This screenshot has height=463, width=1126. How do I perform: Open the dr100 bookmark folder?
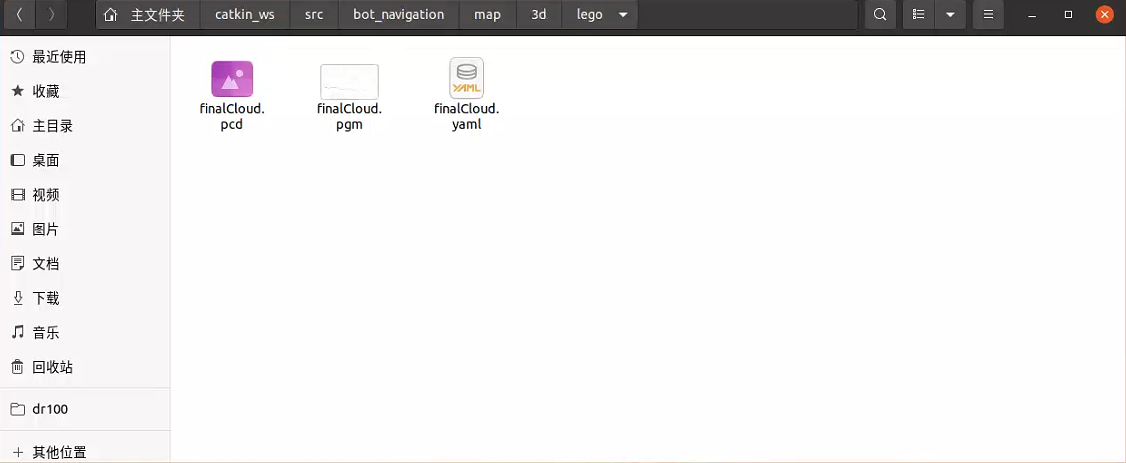(x=50, y=409)
